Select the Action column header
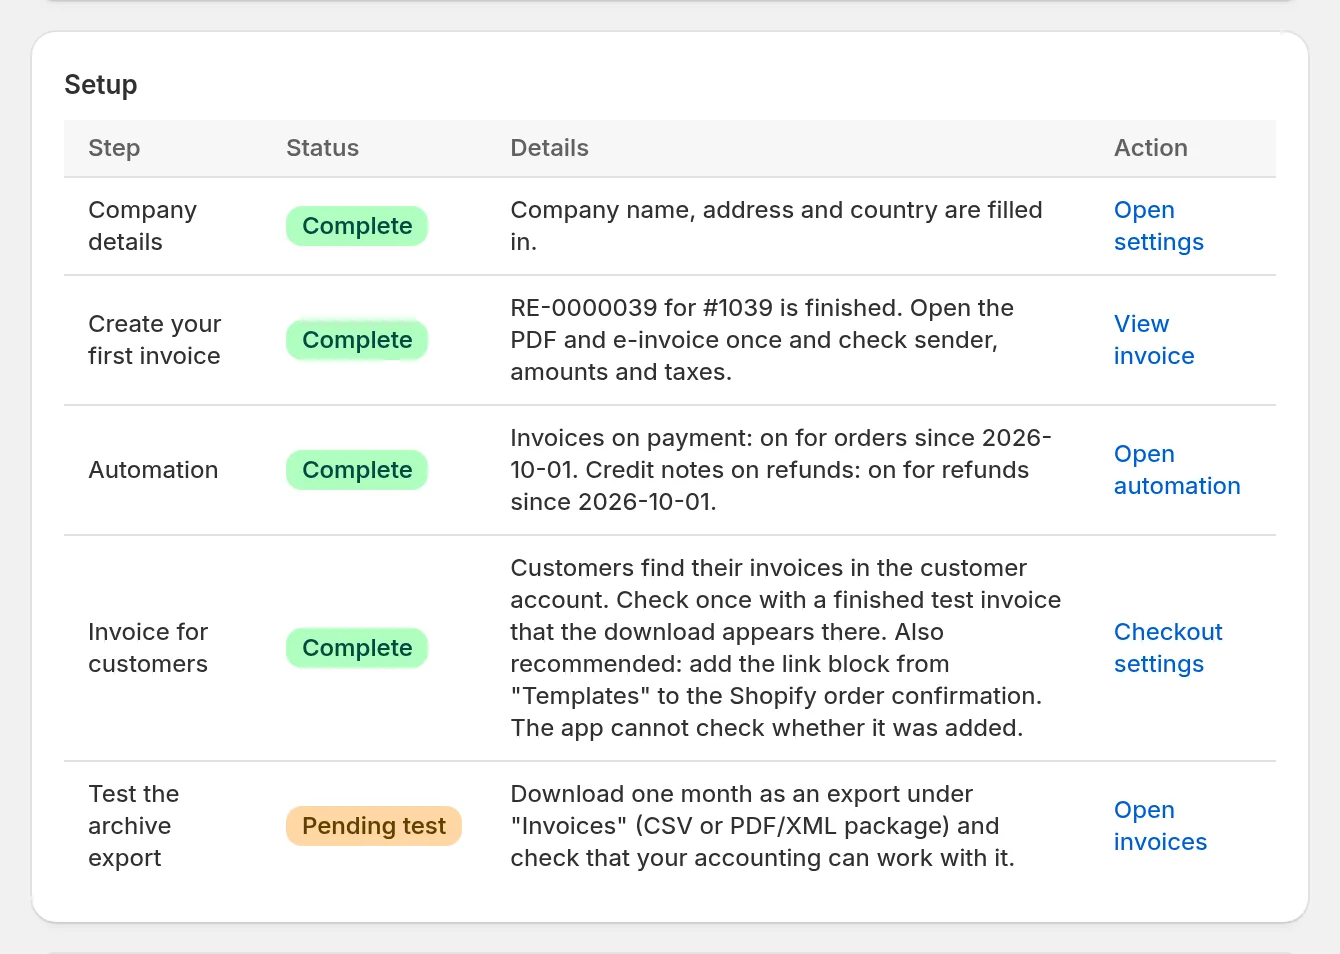 (1151, 148)
